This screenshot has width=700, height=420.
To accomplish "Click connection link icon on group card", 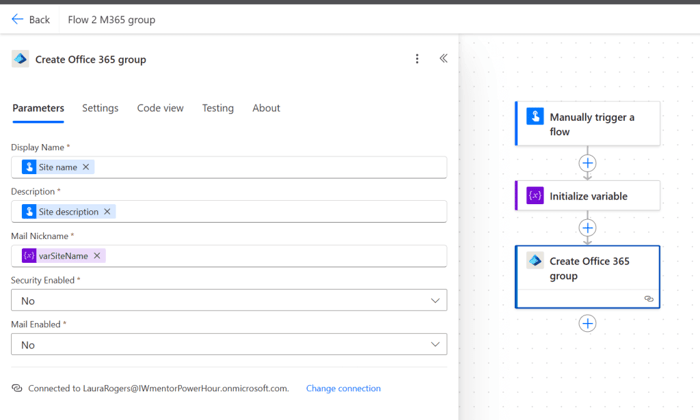I will (x=649, y=299).
